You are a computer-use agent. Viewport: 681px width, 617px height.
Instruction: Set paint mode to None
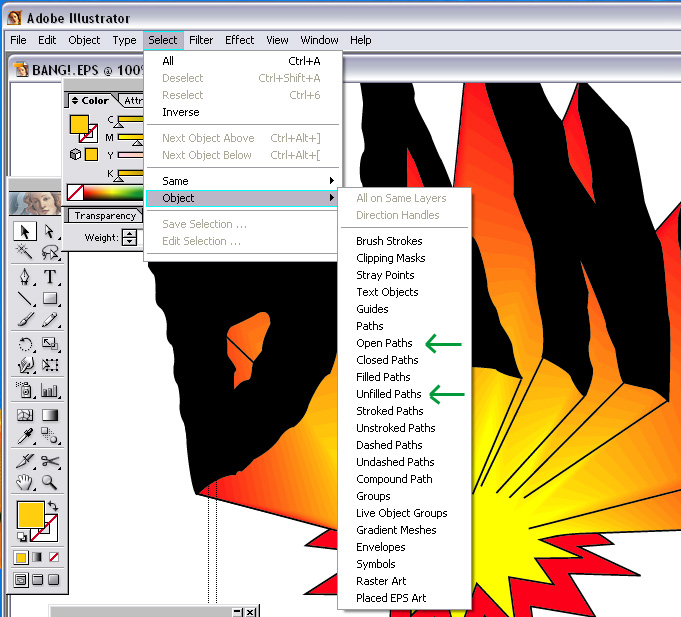pyautogui.click(x=54, y=557)
